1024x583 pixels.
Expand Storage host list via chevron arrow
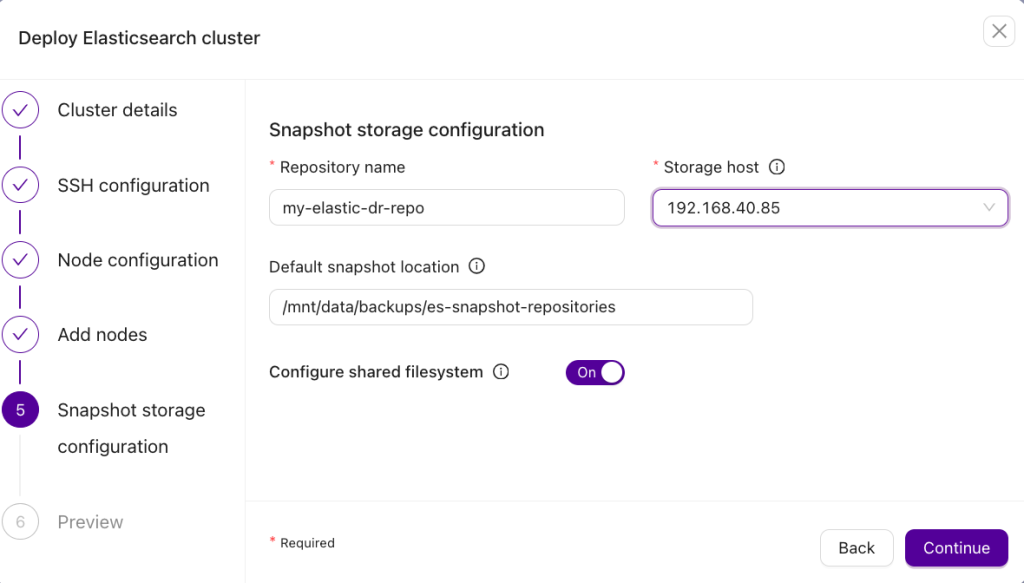point(989,208)
